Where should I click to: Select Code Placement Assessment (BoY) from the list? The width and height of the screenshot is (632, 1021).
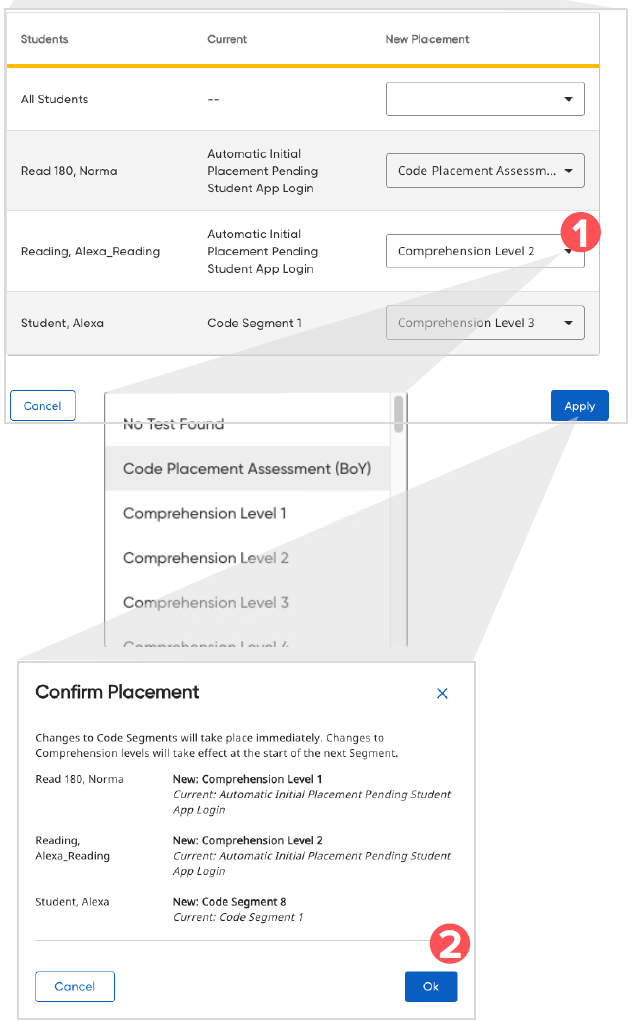pyautogui.click(x=245, y=468)
